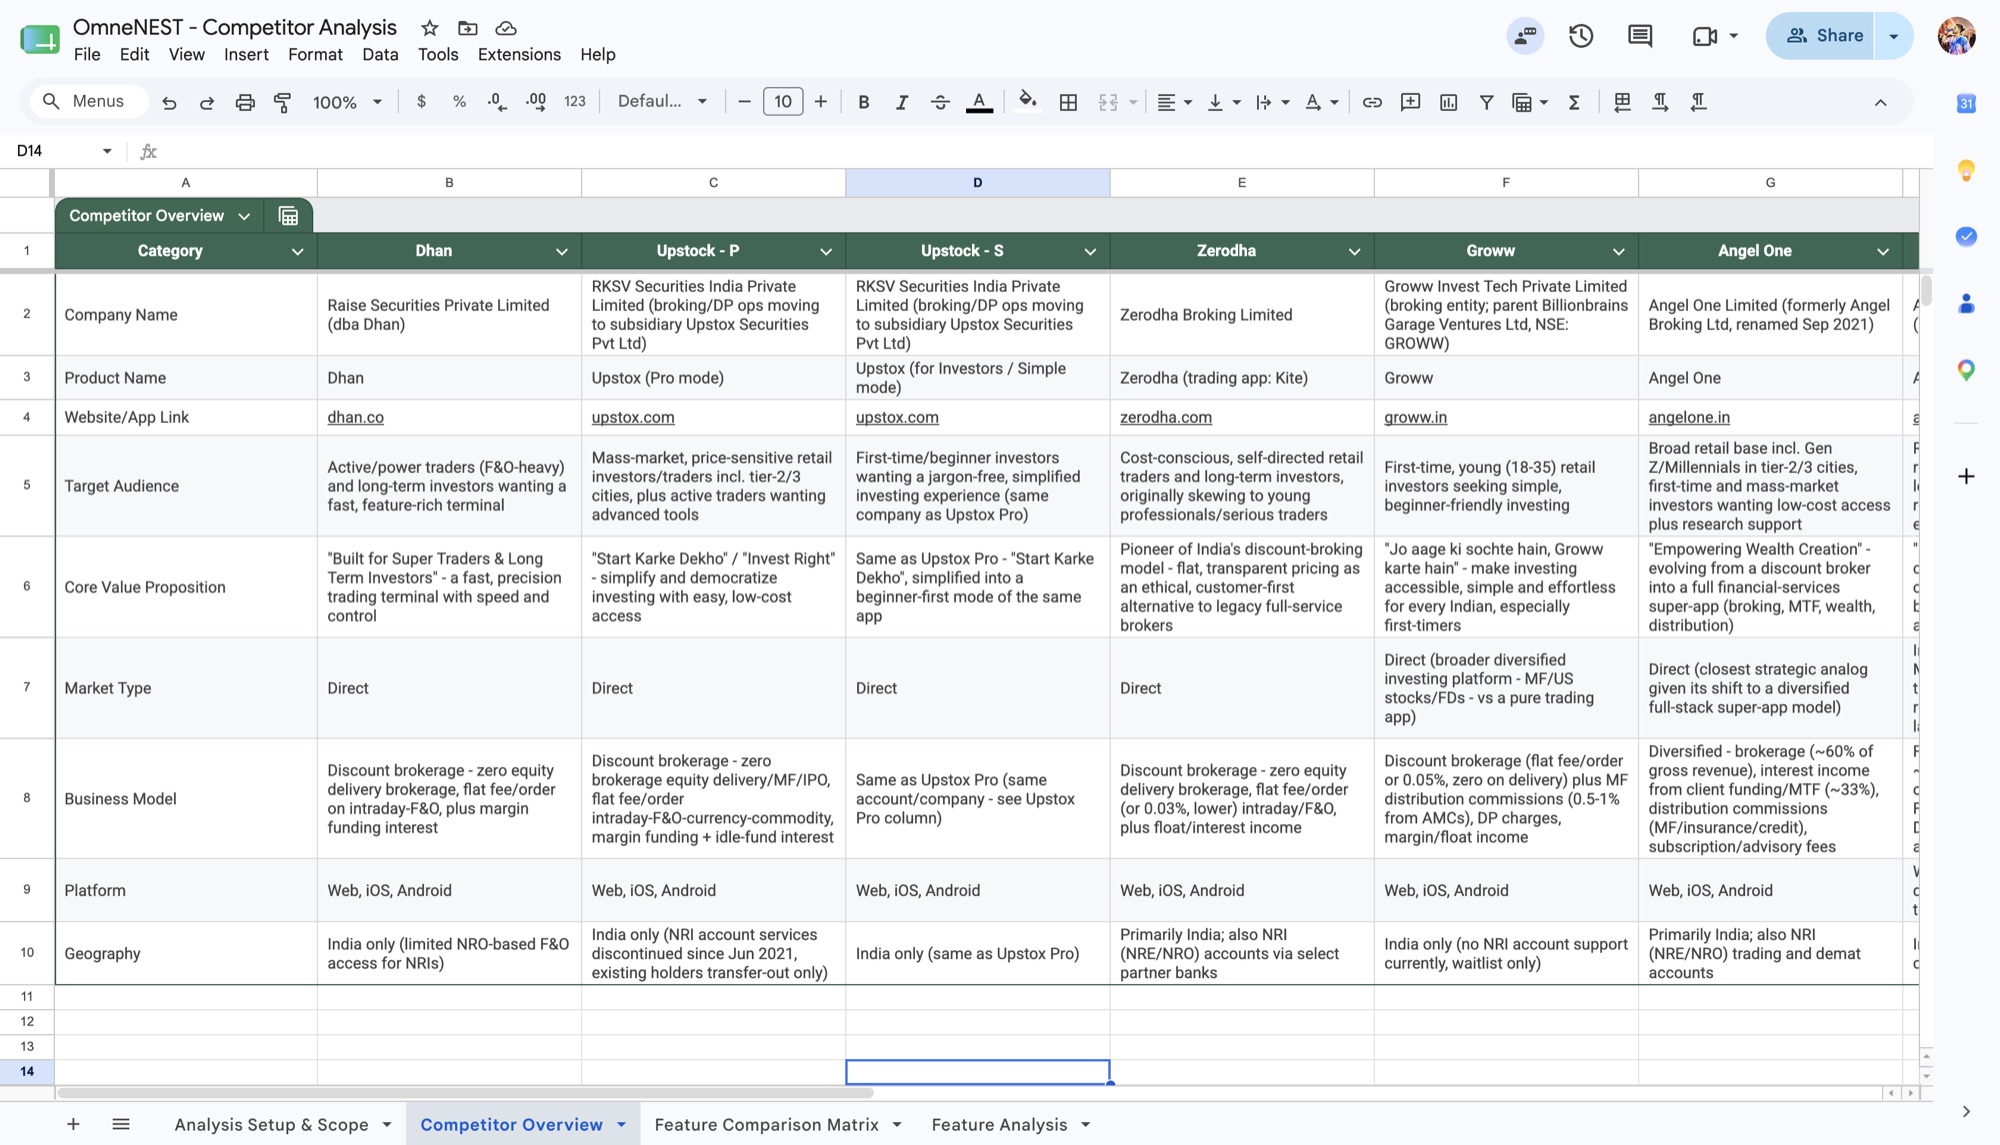Create a filter with funnel icon
This screenshot has height=1145, width=2000.
[x=1486, y=102]
